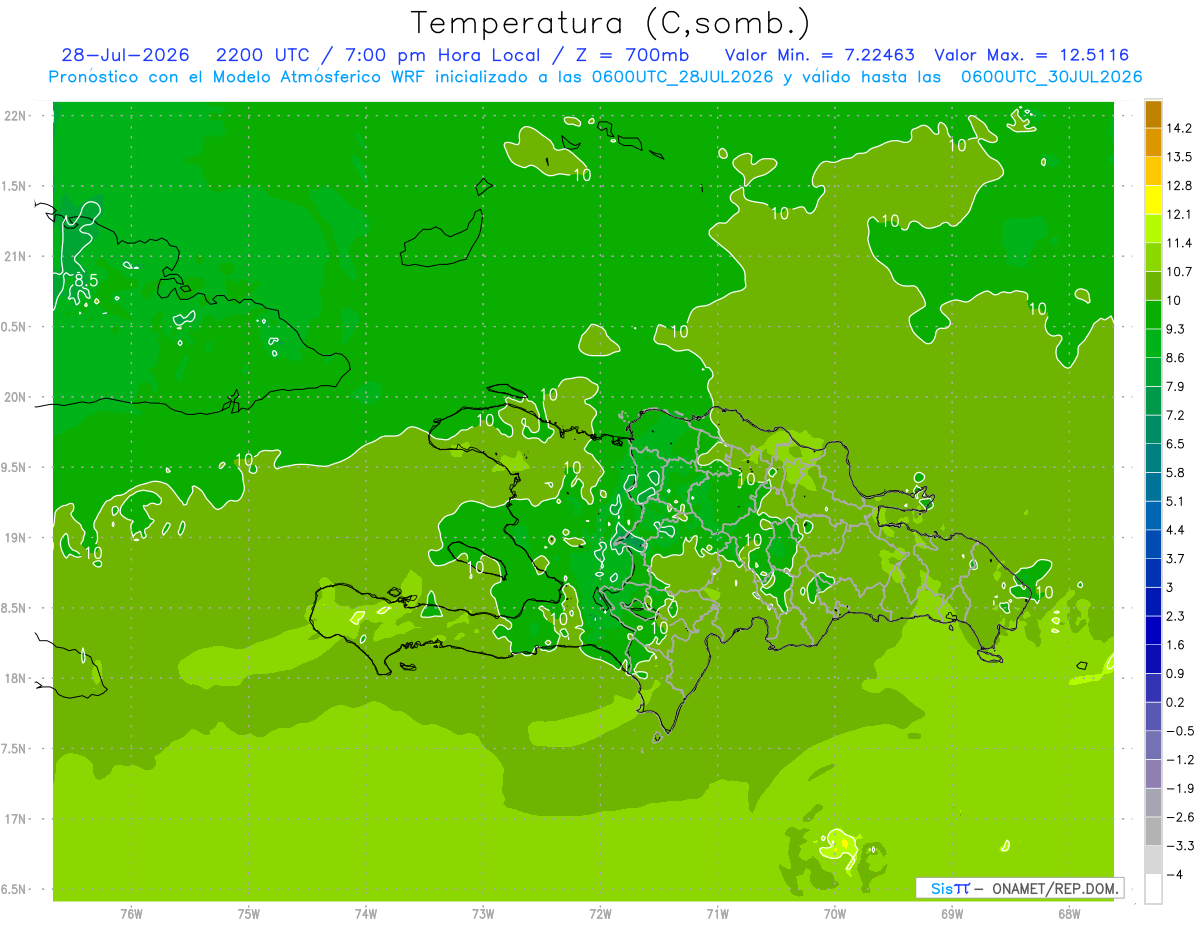Click the valid-until time "0600UTC_30JUL2026"
The image size is (1200, 927).
click(x=1052, y=77)
